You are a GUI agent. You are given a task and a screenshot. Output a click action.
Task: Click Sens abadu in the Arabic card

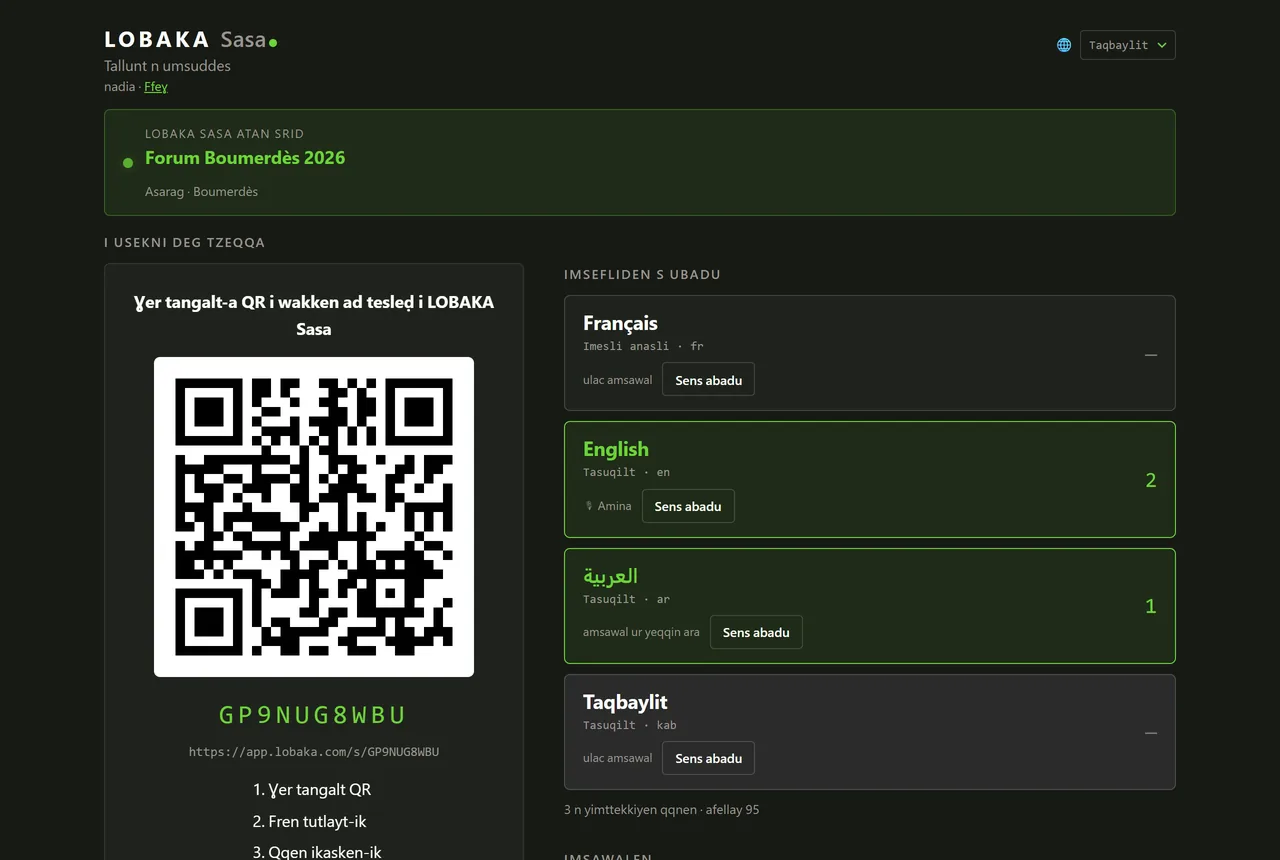[x=756, y=632]
